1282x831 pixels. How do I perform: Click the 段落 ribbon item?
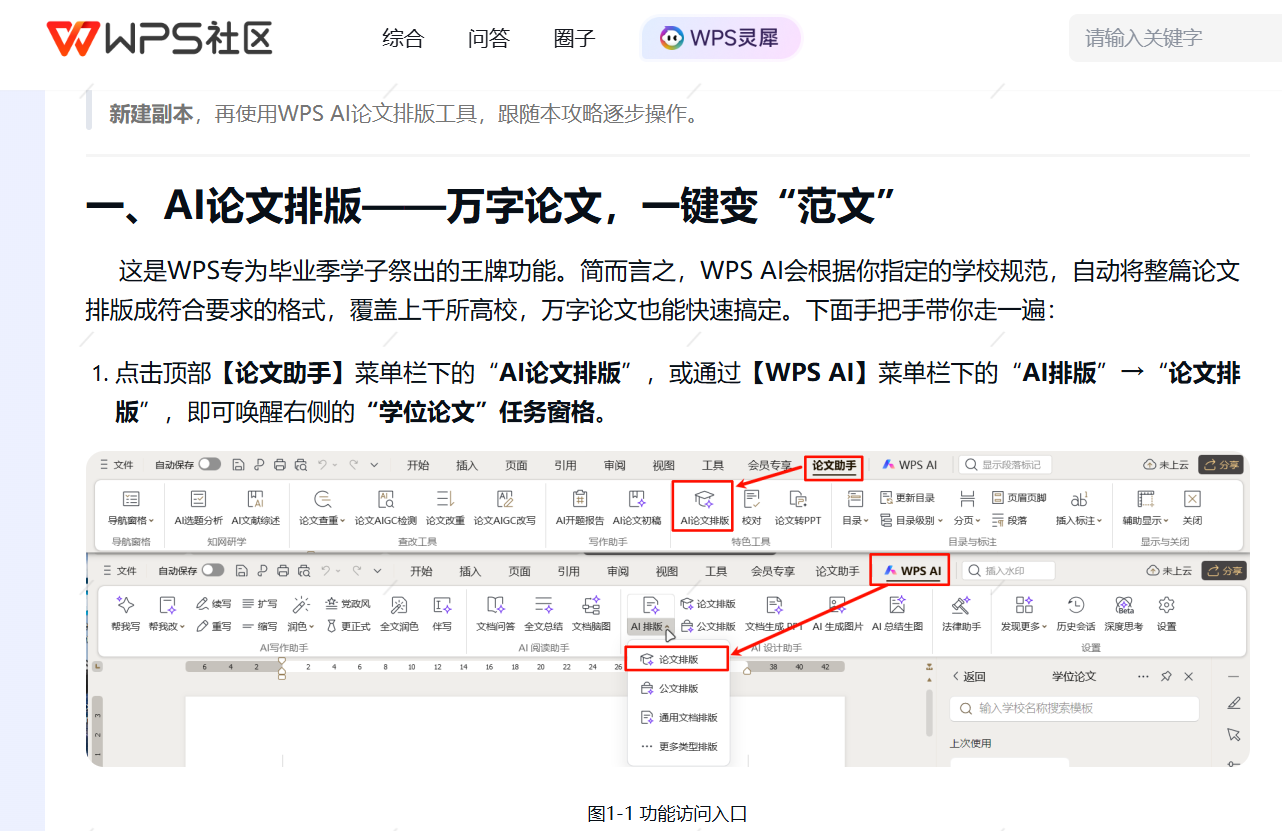click(1009, 520)
